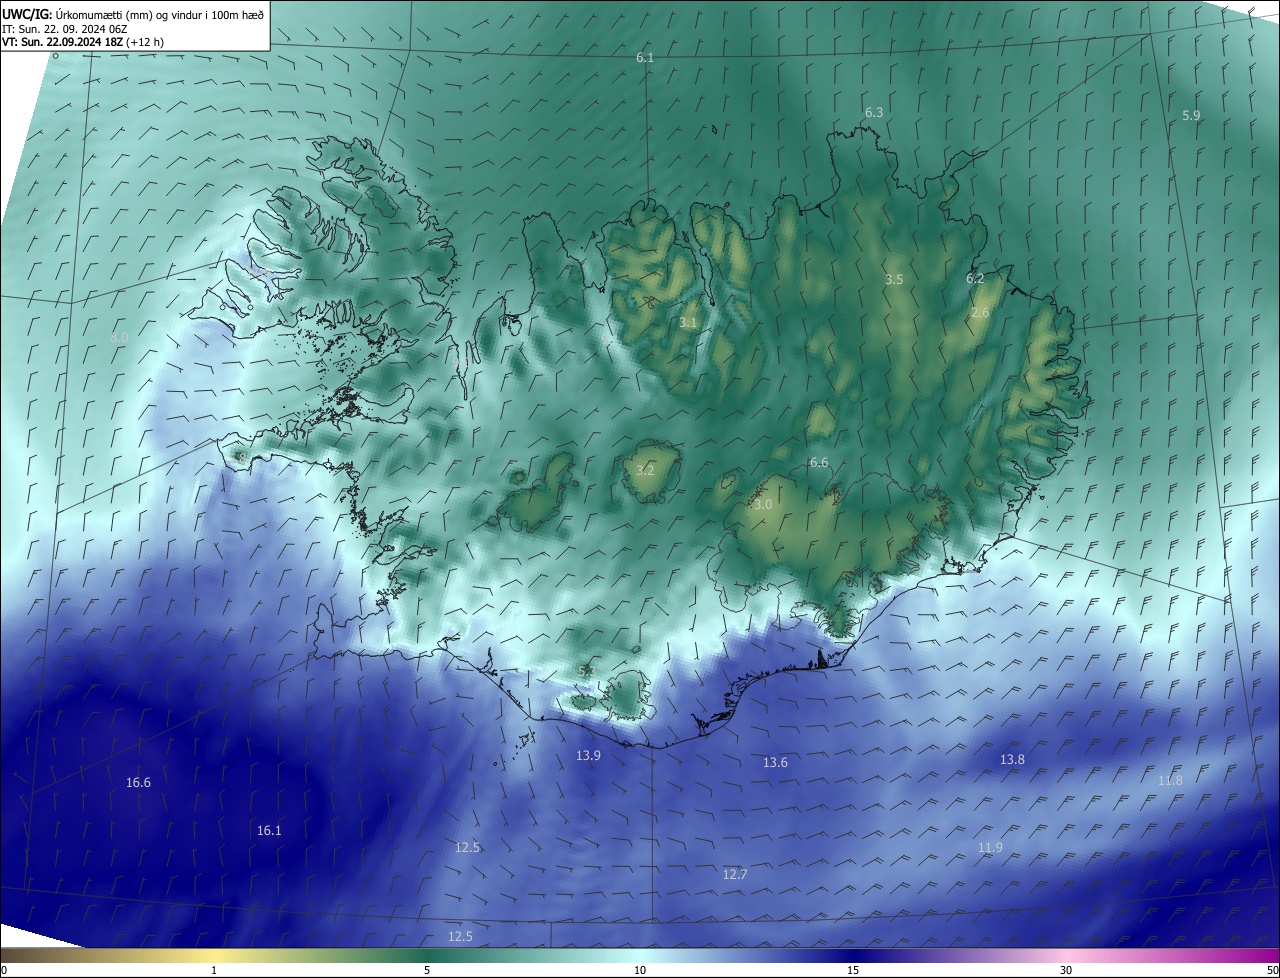Click the initial time line 'IT: Sun. 22. 09. 2024 06Z'
The height and width of the screenshot is (978, 1280).
pyautogui.click(x=64, y=28)
